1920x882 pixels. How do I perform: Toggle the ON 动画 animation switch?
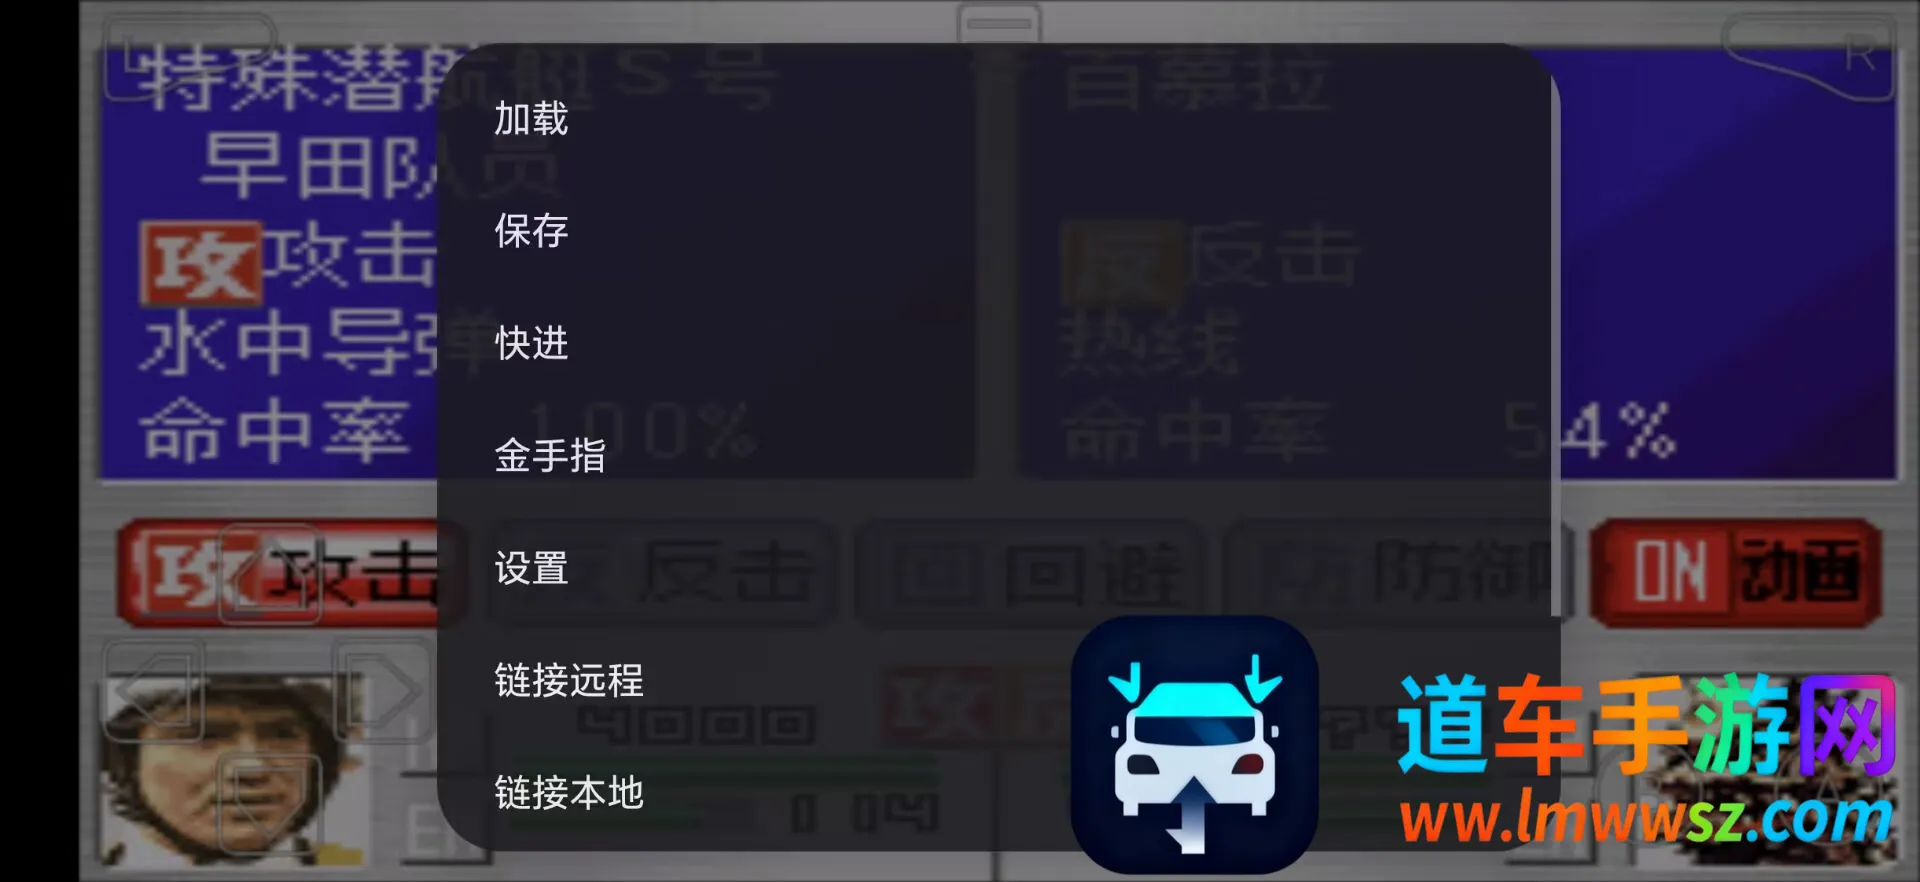point(1736,573)
